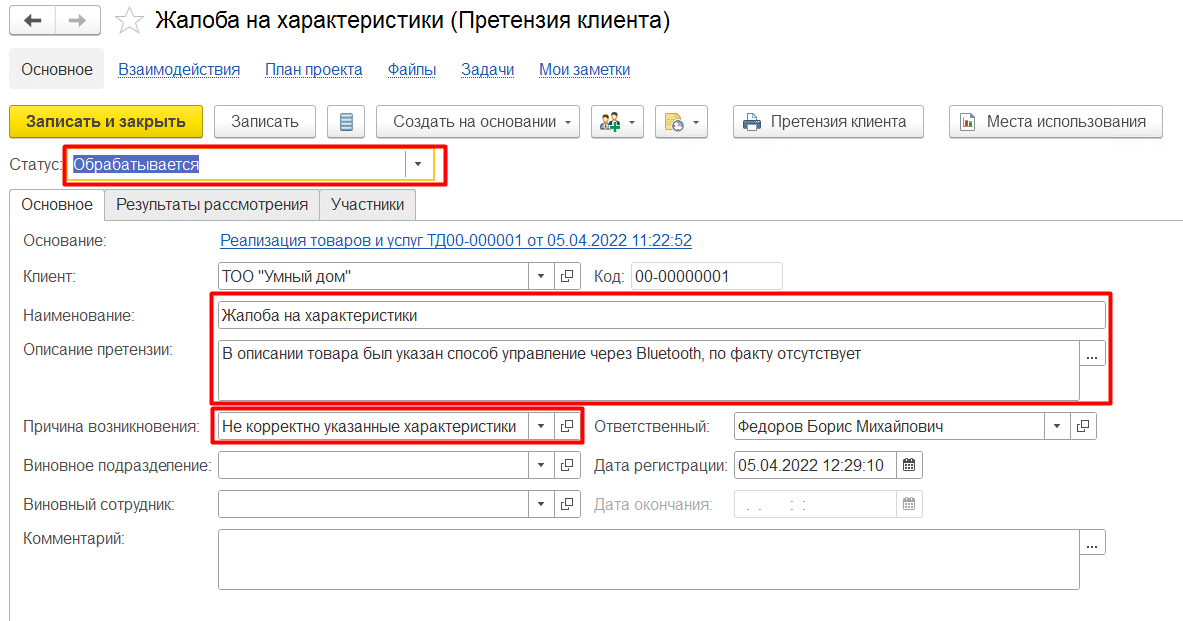Open the participants icon dropdown in toolbar

coord(620,122)
